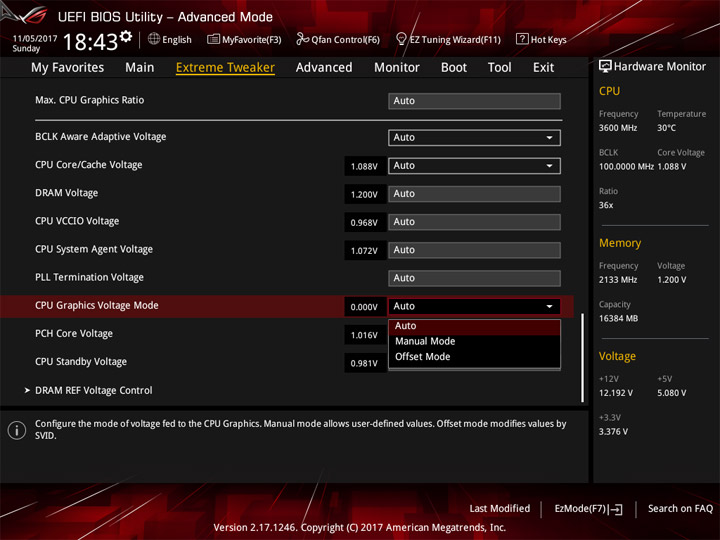Click the PLL Termination Voltage field

[x=474, y=278]
